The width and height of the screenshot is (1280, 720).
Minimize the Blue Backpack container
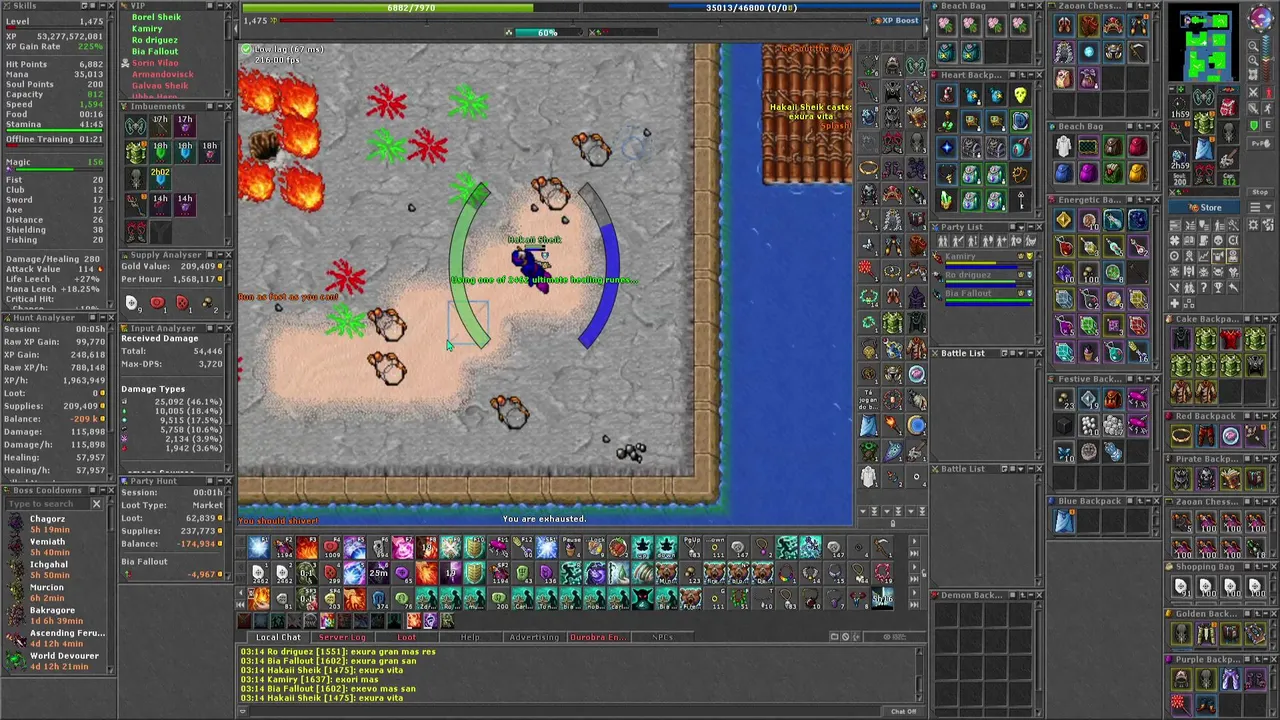tap(1148, 501)
